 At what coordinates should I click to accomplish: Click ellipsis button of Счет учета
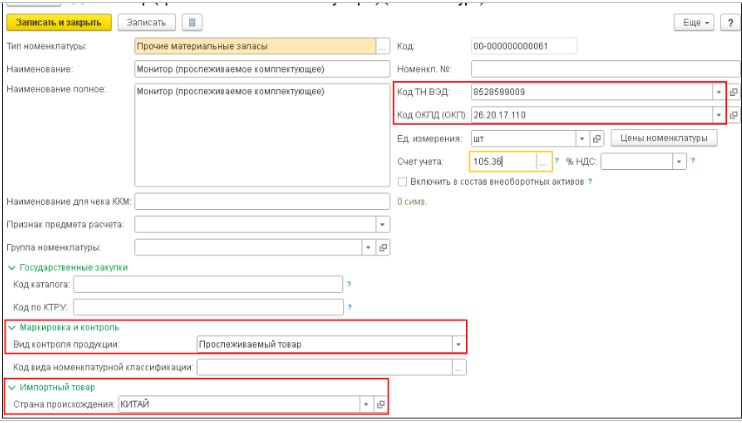(x=544, y=161)
